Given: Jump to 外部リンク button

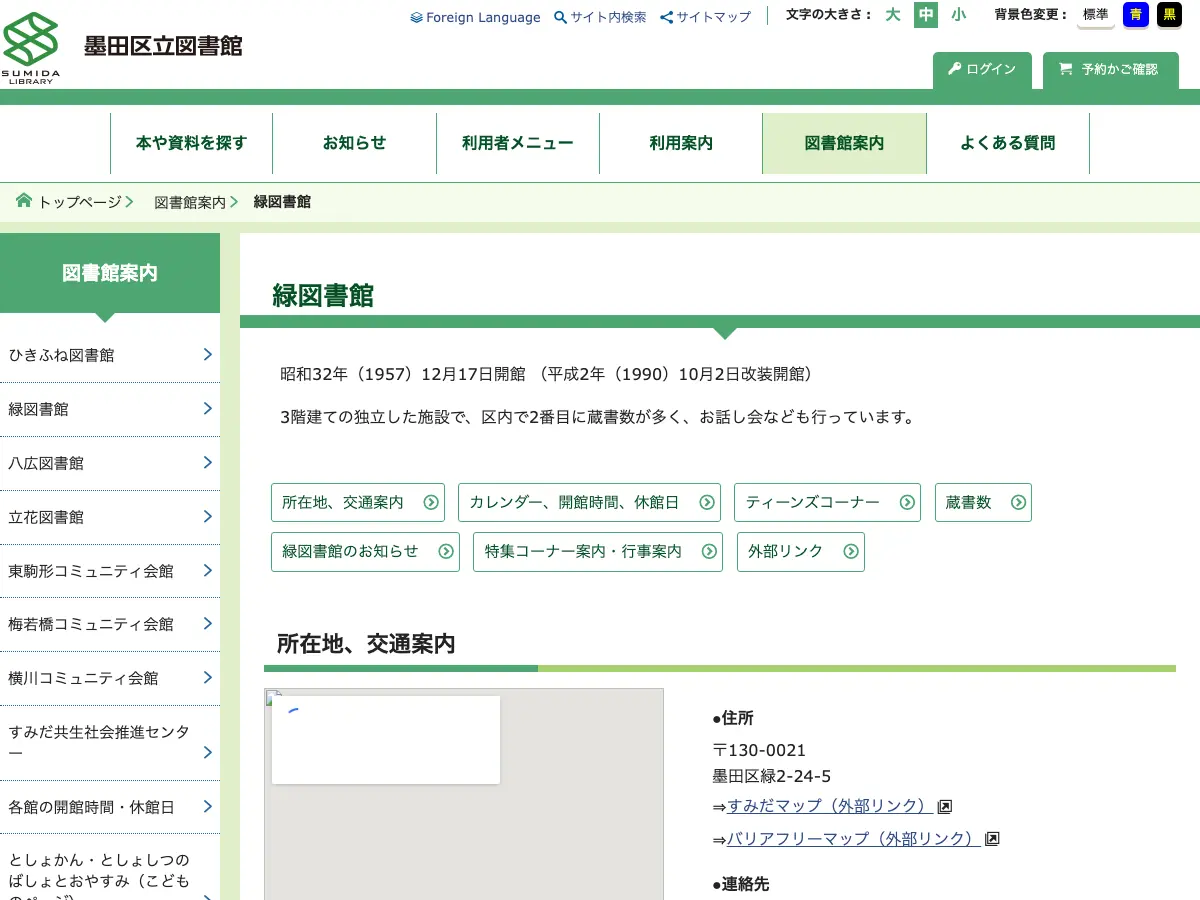Looking at the screenshot, I should pos(801,551).
